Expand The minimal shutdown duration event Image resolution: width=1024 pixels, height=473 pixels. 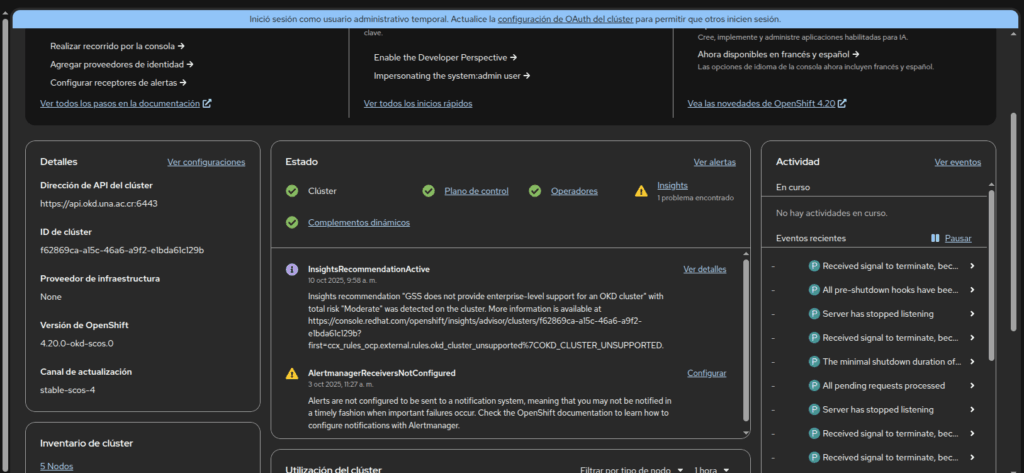pos(971,361)
